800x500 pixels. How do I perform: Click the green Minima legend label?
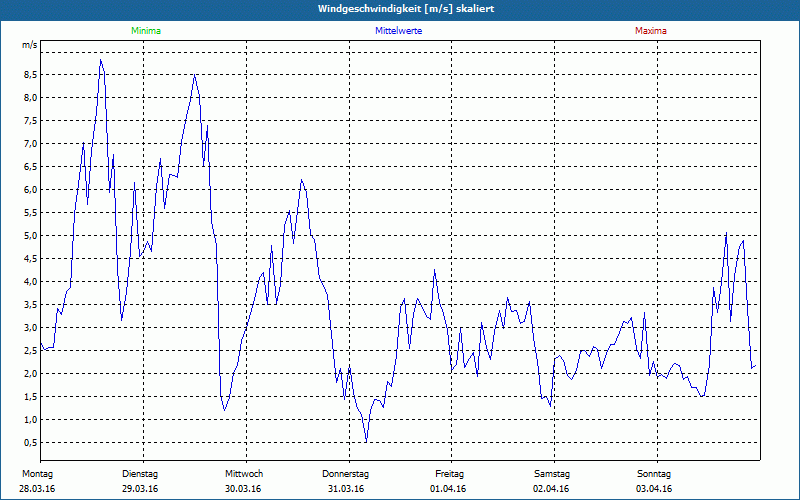point(146,31)
